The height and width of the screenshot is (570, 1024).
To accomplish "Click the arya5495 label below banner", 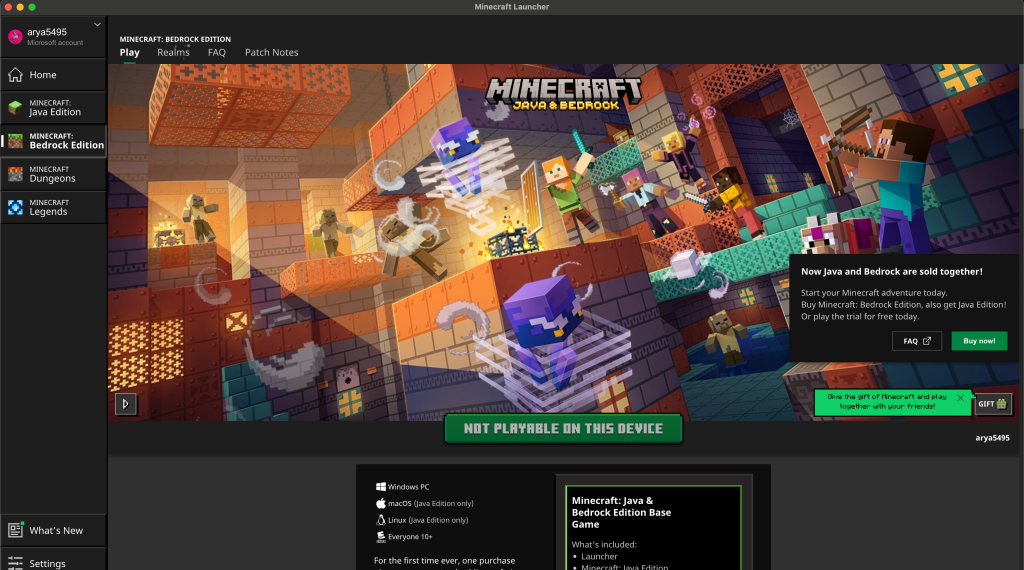I will (x=992, y=438).
